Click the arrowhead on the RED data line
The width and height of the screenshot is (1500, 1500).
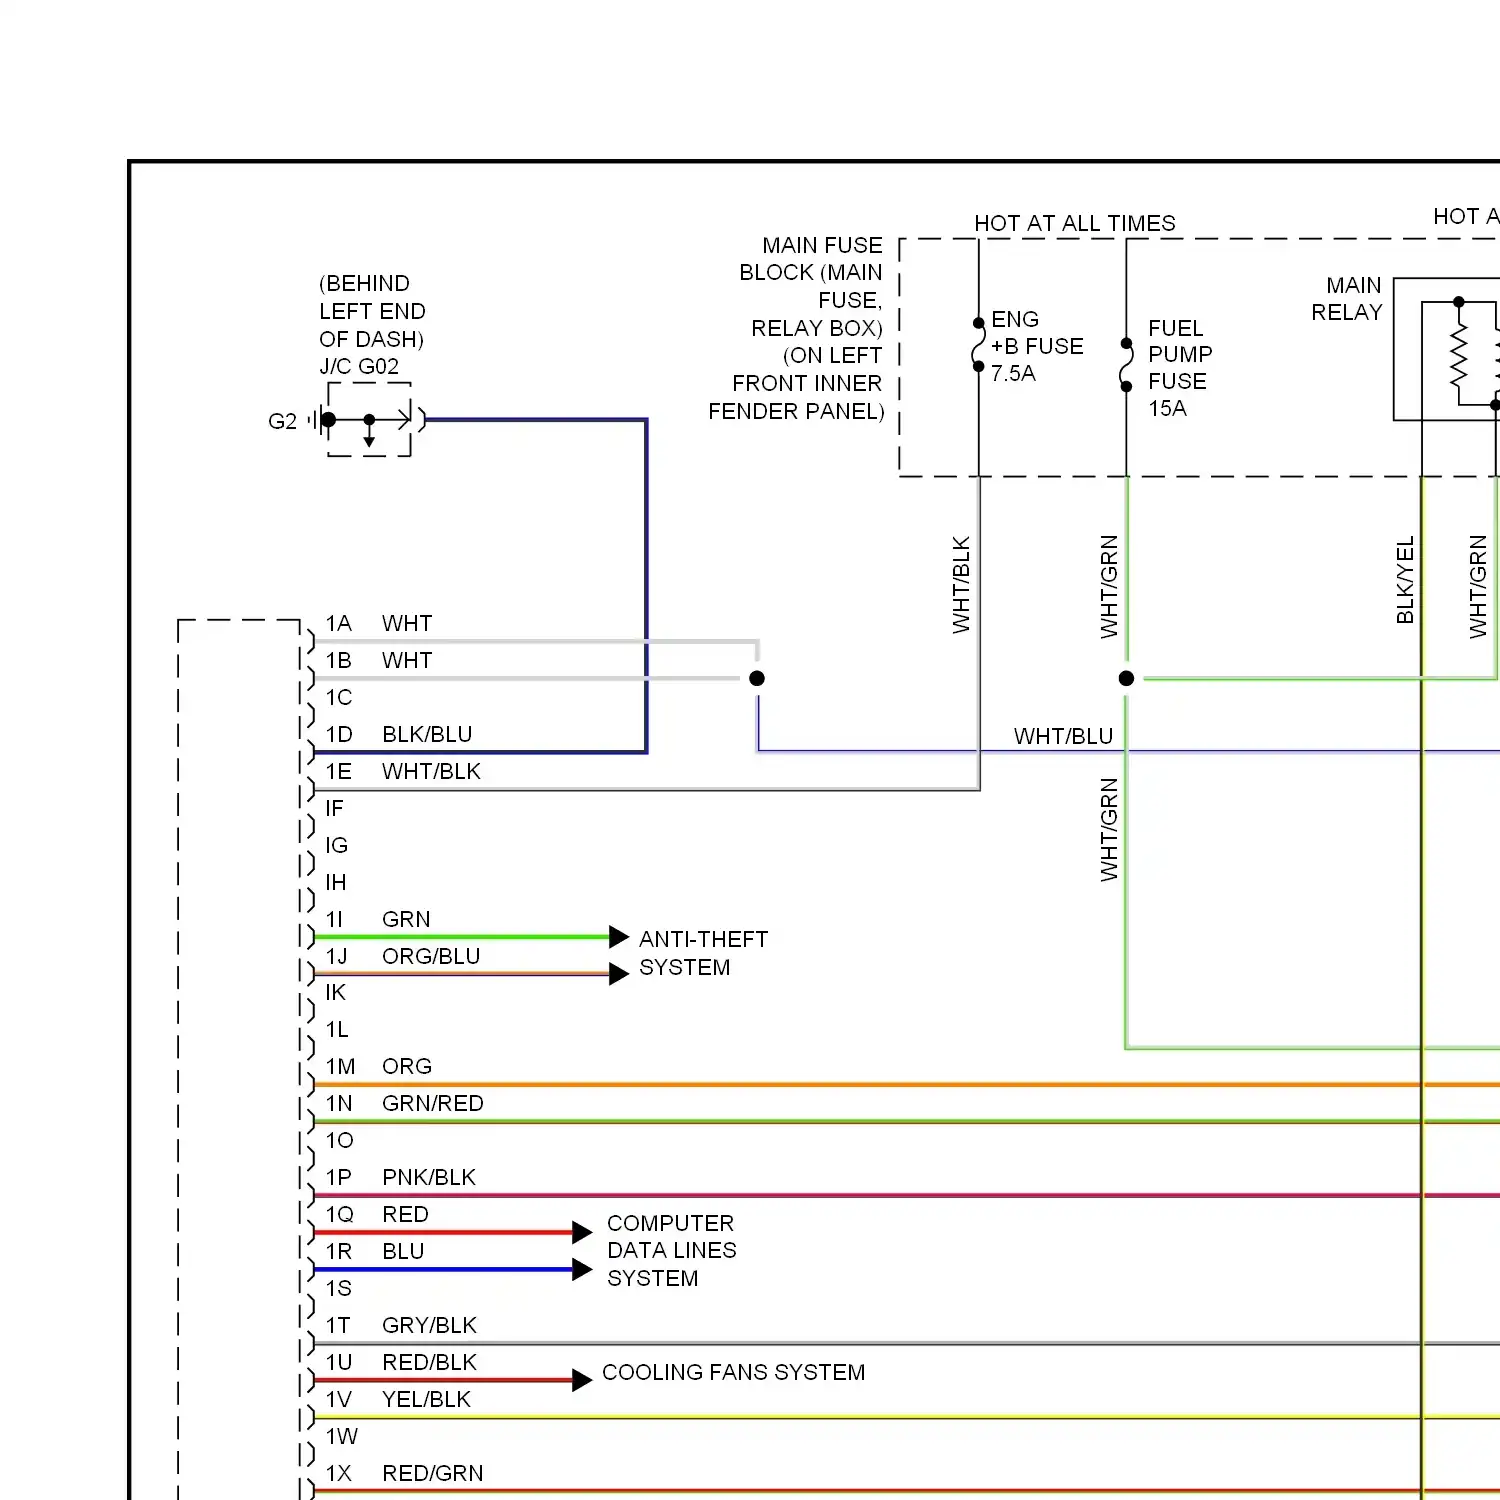[582, 1232]
